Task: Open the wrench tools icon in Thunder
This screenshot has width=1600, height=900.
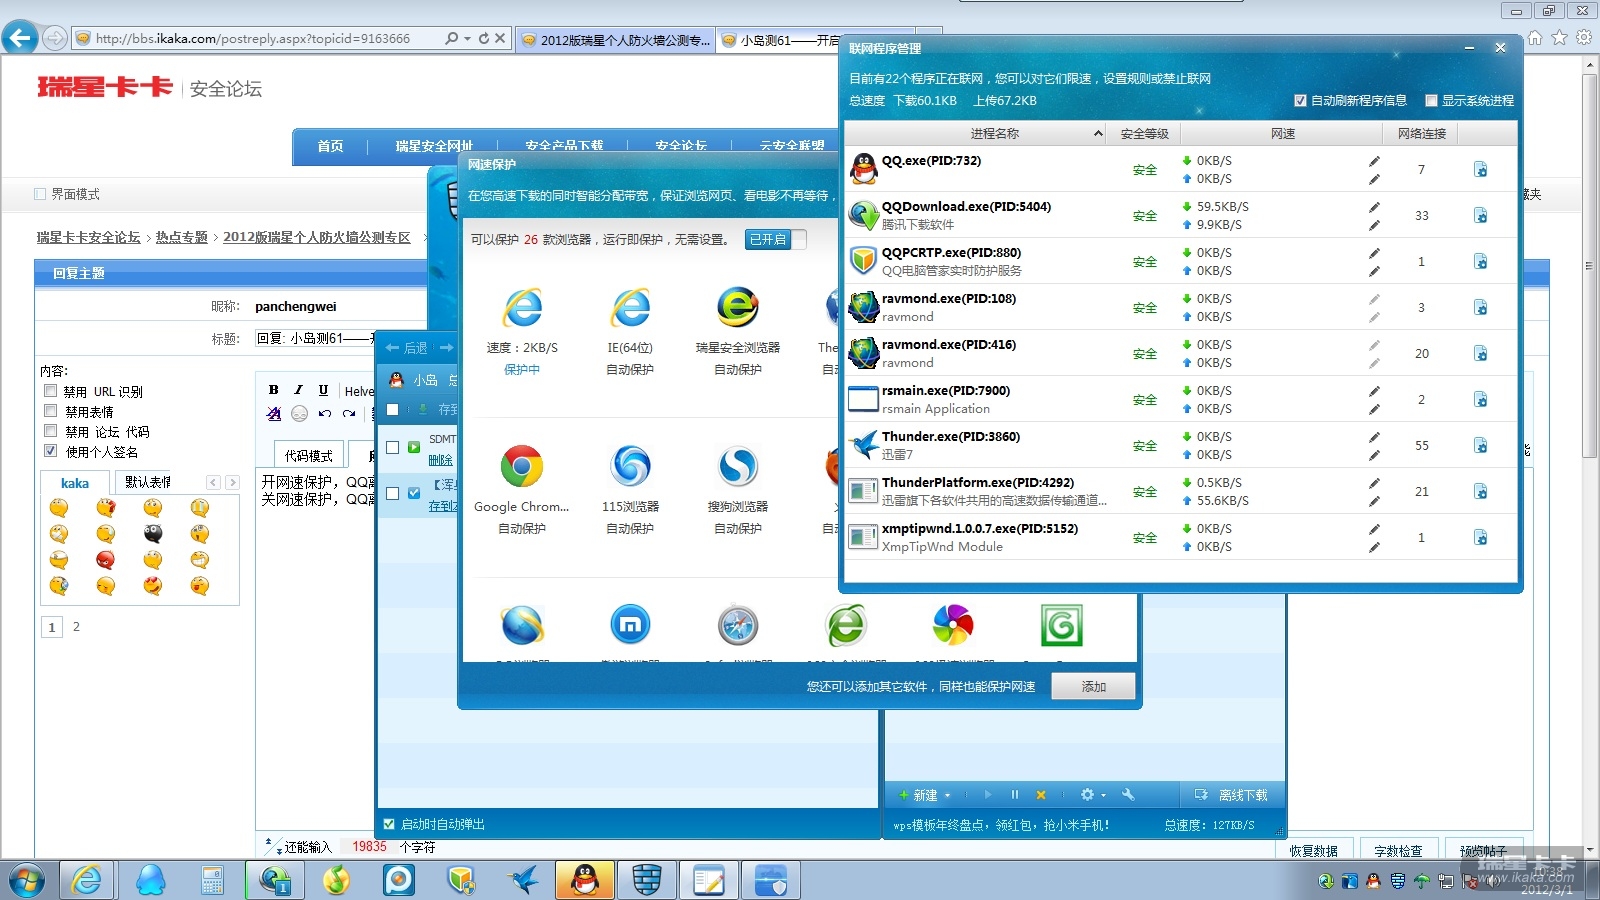Action: point(1128,795)
